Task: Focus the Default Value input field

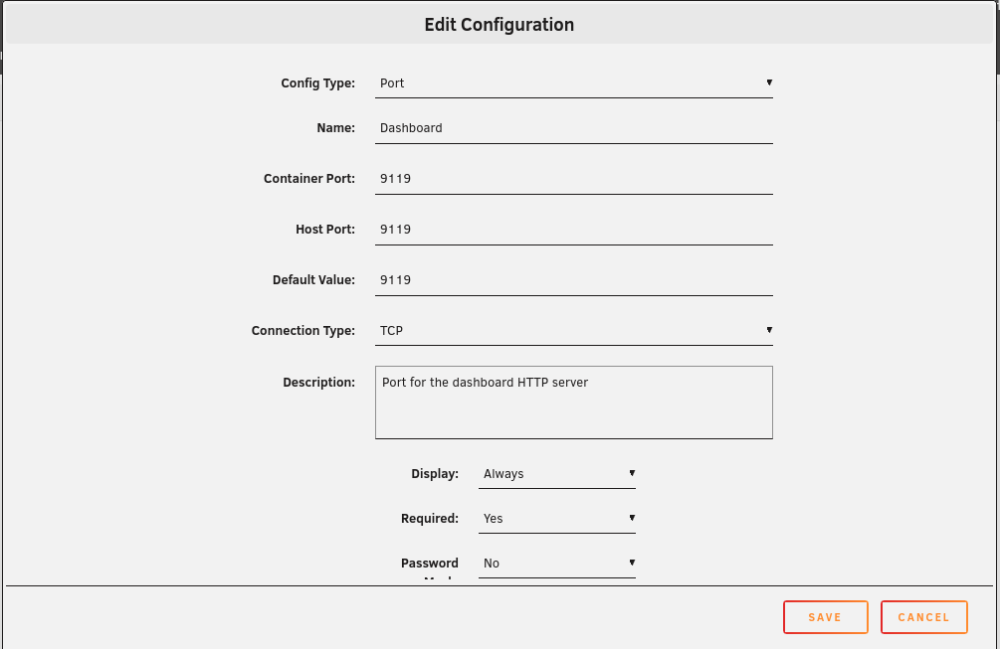Action: pos(573,281)
